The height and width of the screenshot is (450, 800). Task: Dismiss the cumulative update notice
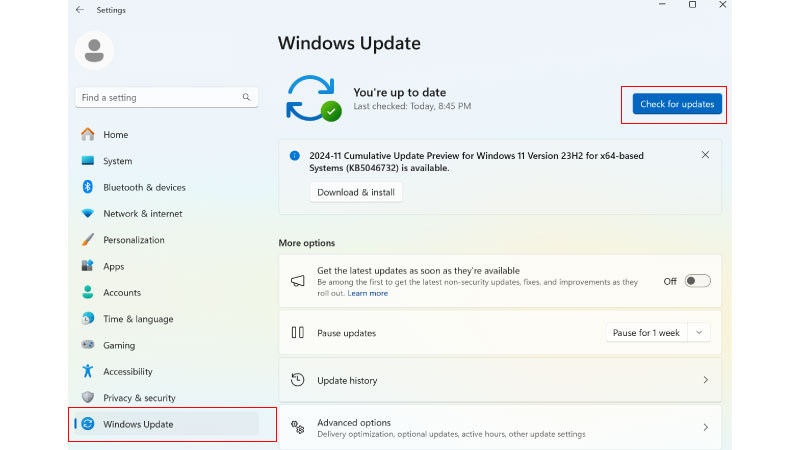705,155
